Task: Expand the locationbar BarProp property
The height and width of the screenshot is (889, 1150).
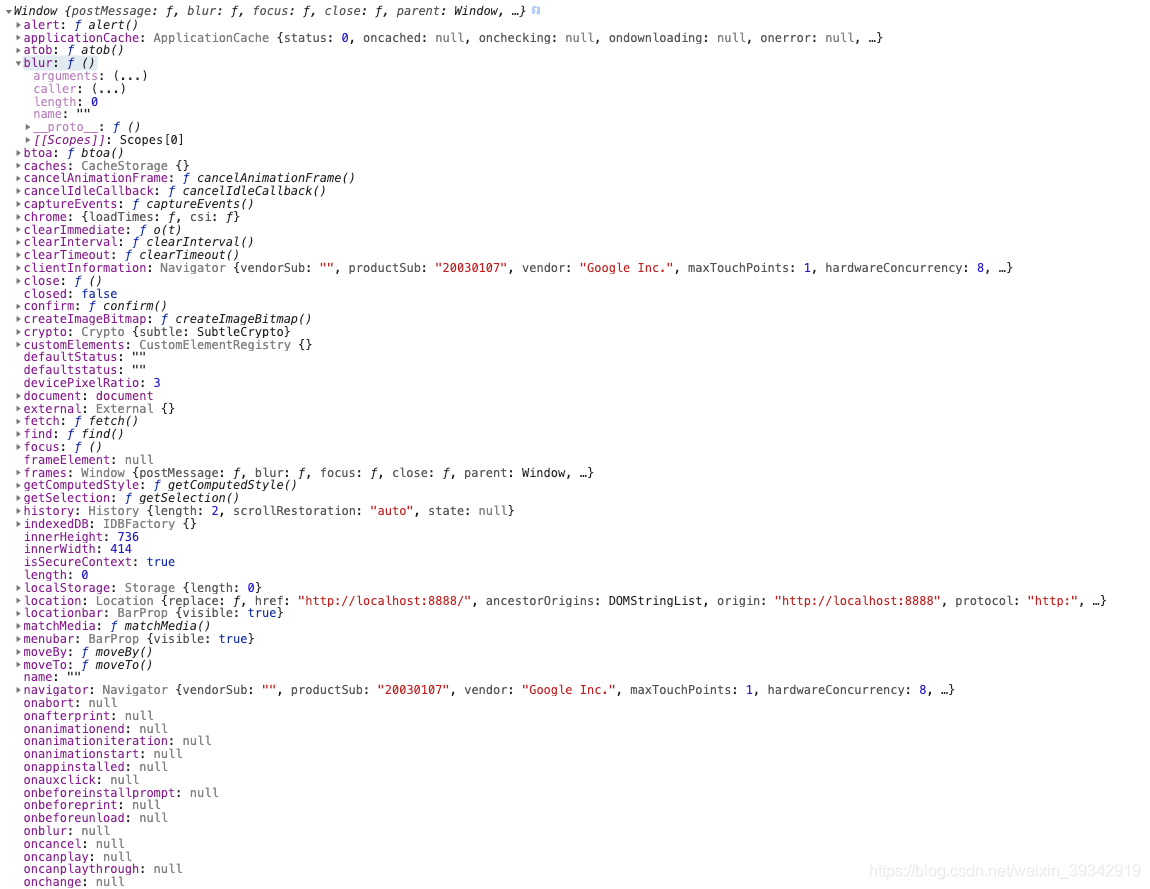Action: tap(18, 613)
